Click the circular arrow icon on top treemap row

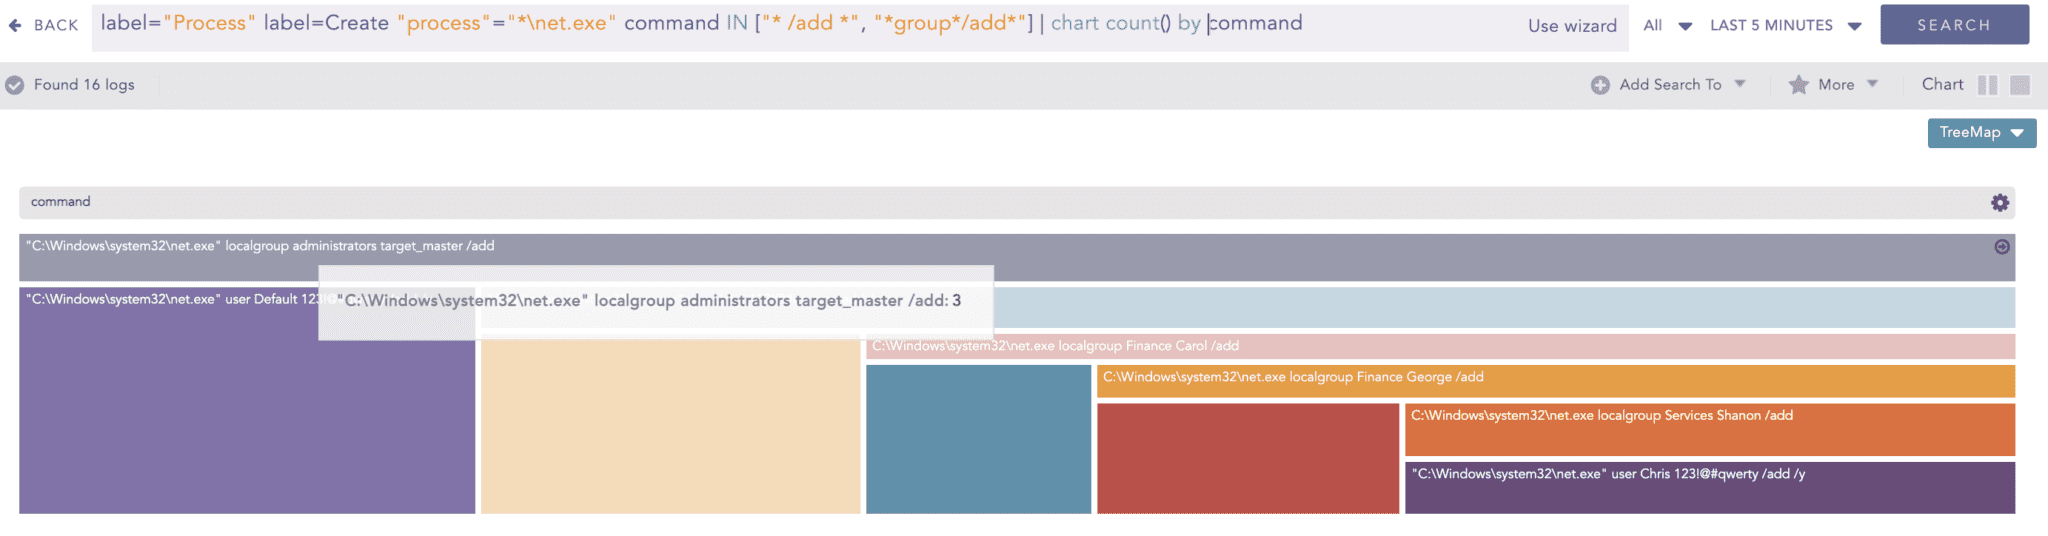click(x=2002, y=247)
